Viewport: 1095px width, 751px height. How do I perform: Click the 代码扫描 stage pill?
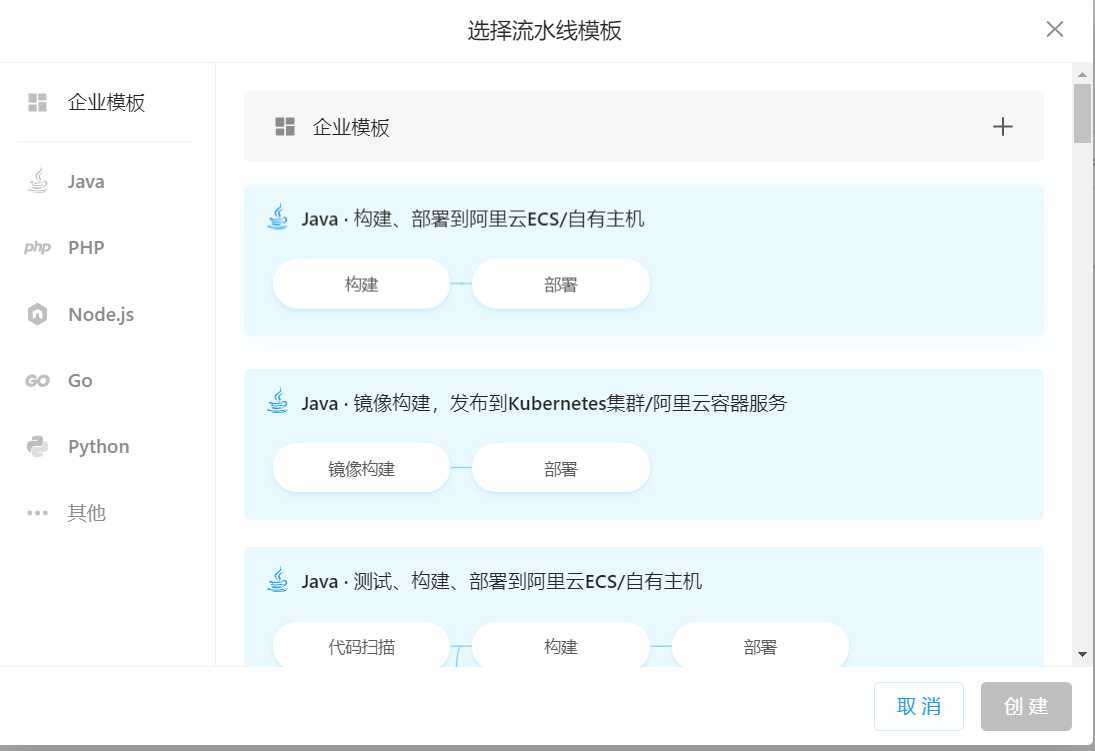361,646
